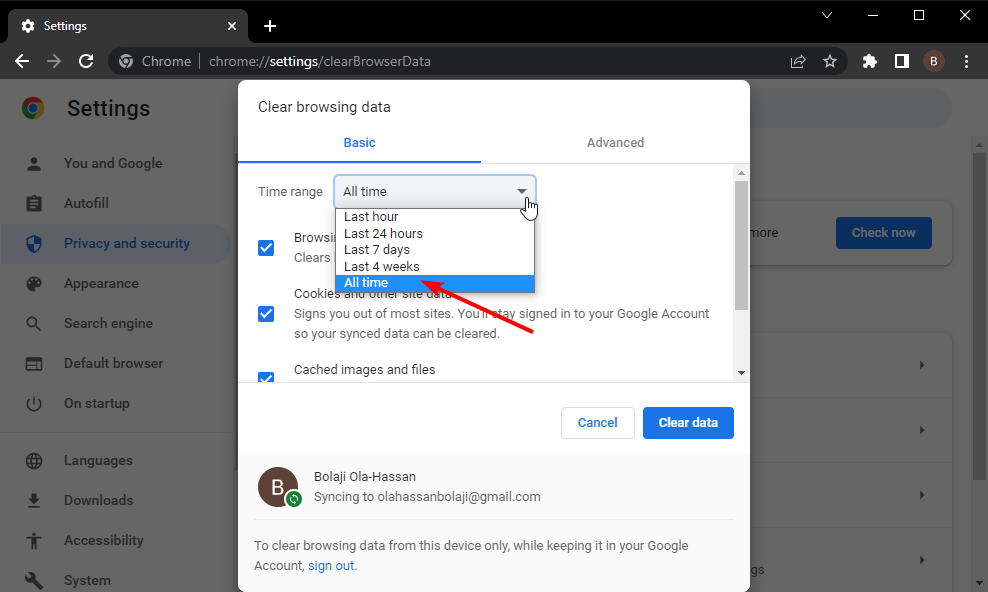Toggle Cached images and files checkbox

[x=266, y=377]
